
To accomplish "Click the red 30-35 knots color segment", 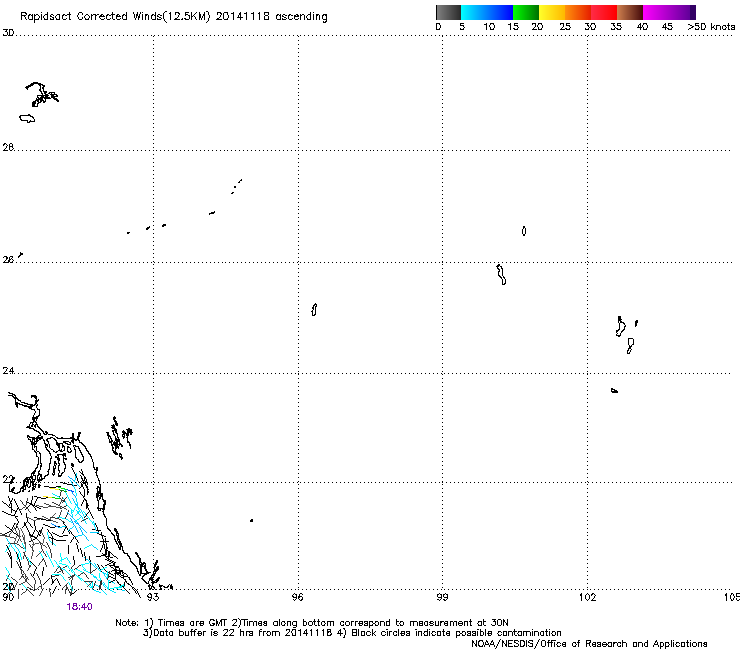I will [604, 12].
